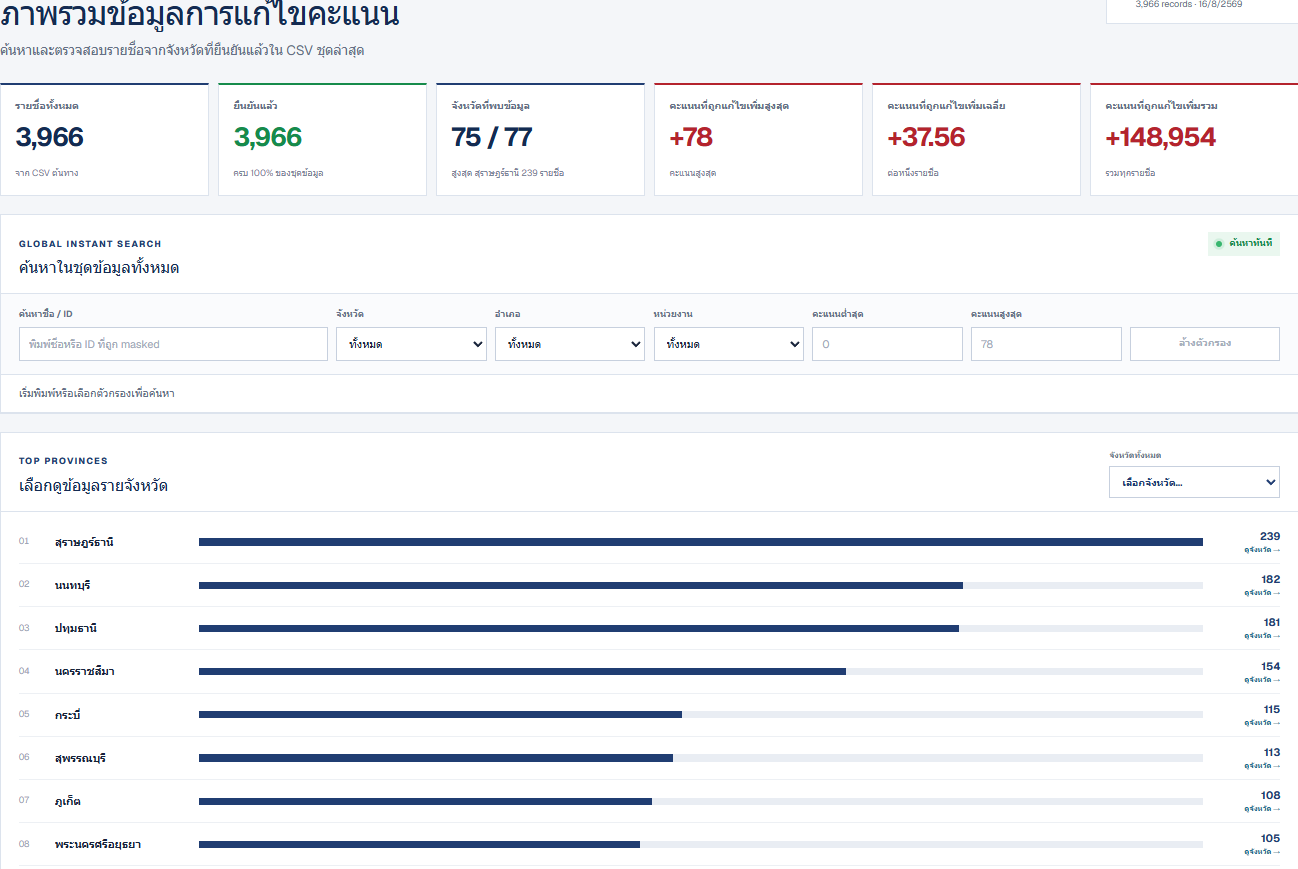Open province link for พระนครศรีอยุธยา row
The image size is (1298, 869).
click(x=1262, y=852)
